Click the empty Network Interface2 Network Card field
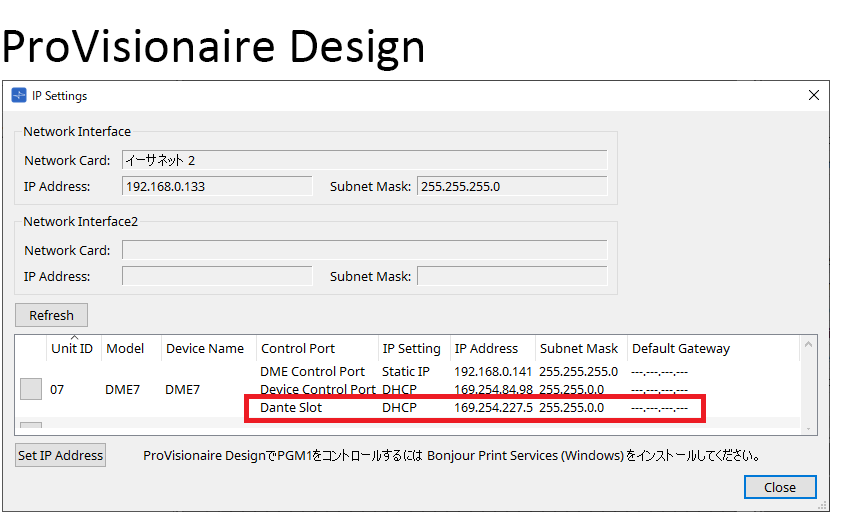This screenshot has height=515, width=847. point(364,250)
